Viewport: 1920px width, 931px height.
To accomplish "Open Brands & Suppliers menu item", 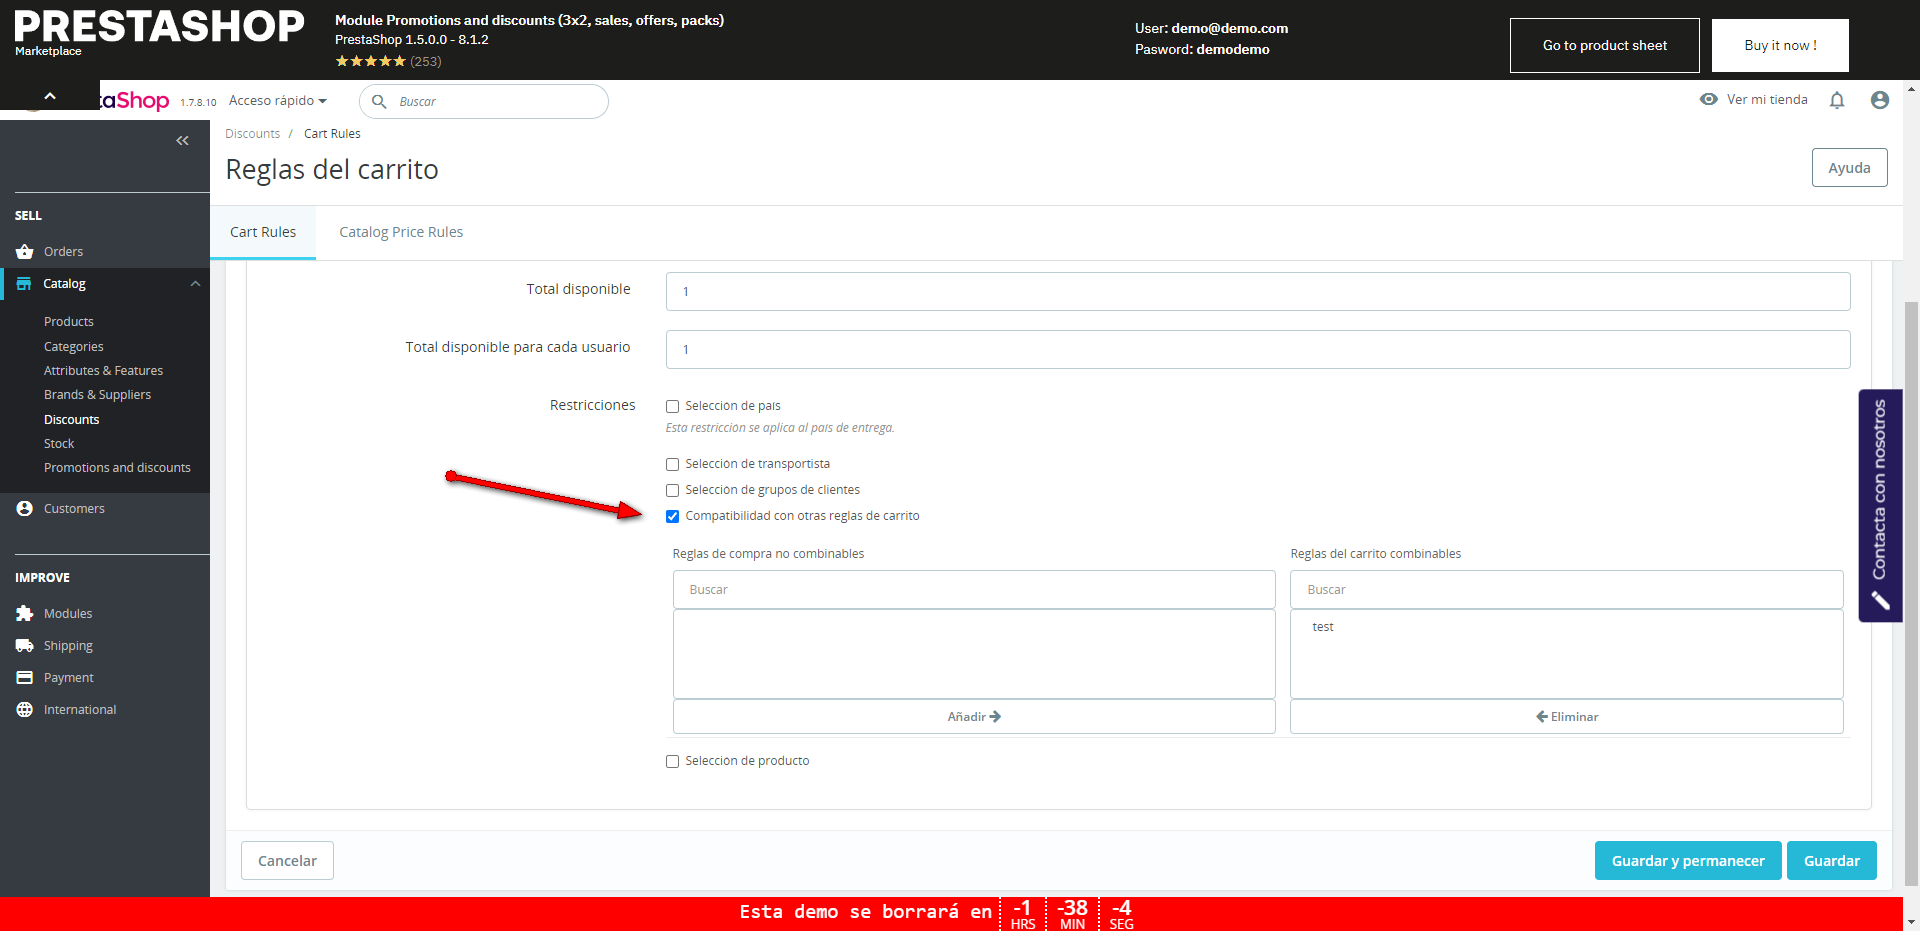I will [97, 395].
